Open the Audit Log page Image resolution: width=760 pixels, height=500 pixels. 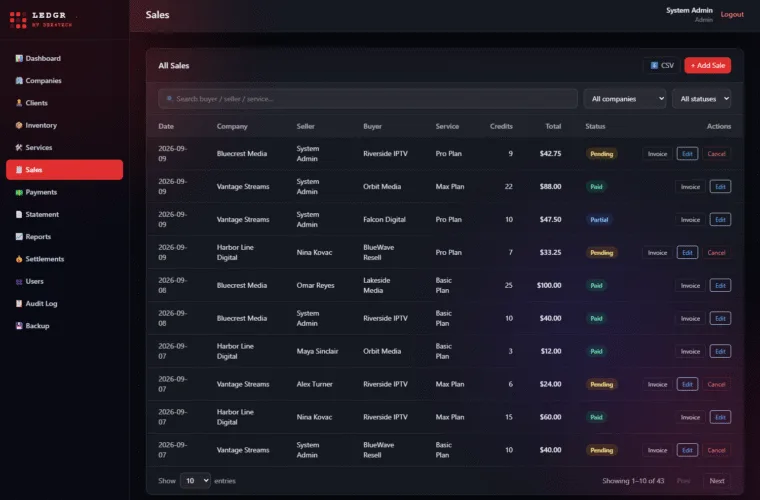tap(64, 303)
